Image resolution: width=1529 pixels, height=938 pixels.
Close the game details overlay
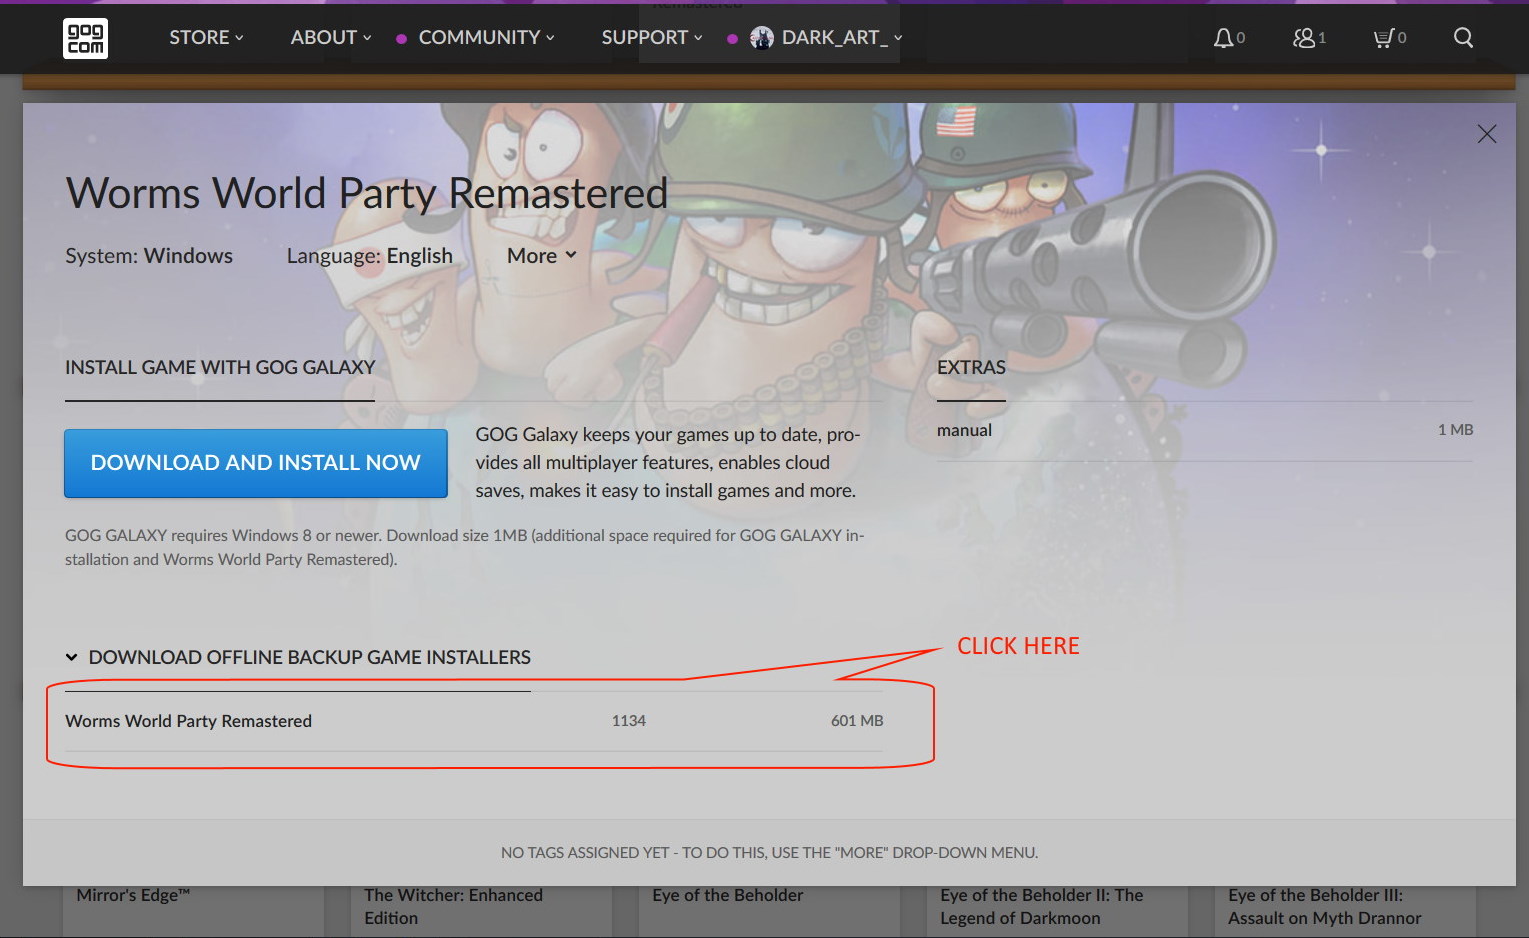pos(1487,134)
